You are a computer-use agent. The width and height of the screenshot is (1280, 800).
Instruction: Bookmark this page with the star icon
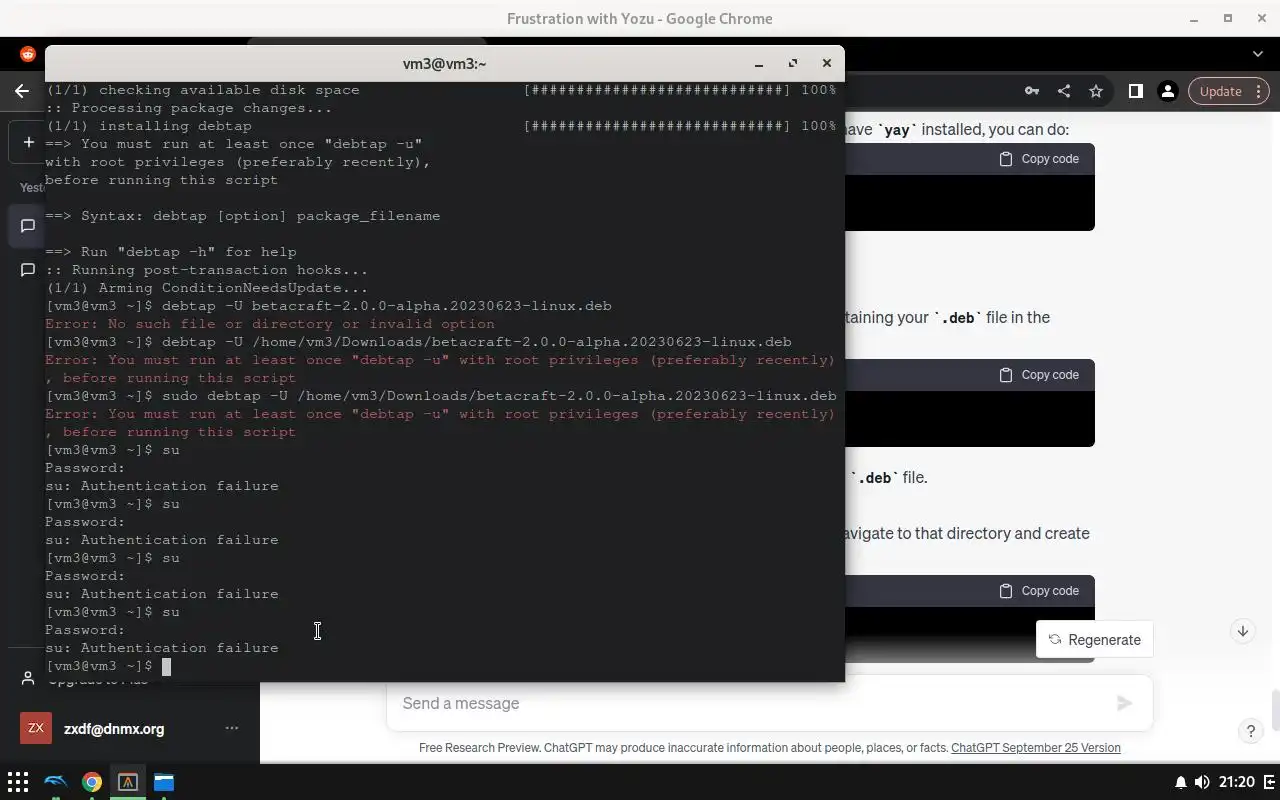pyautogui.click(x=1096, y=91)
